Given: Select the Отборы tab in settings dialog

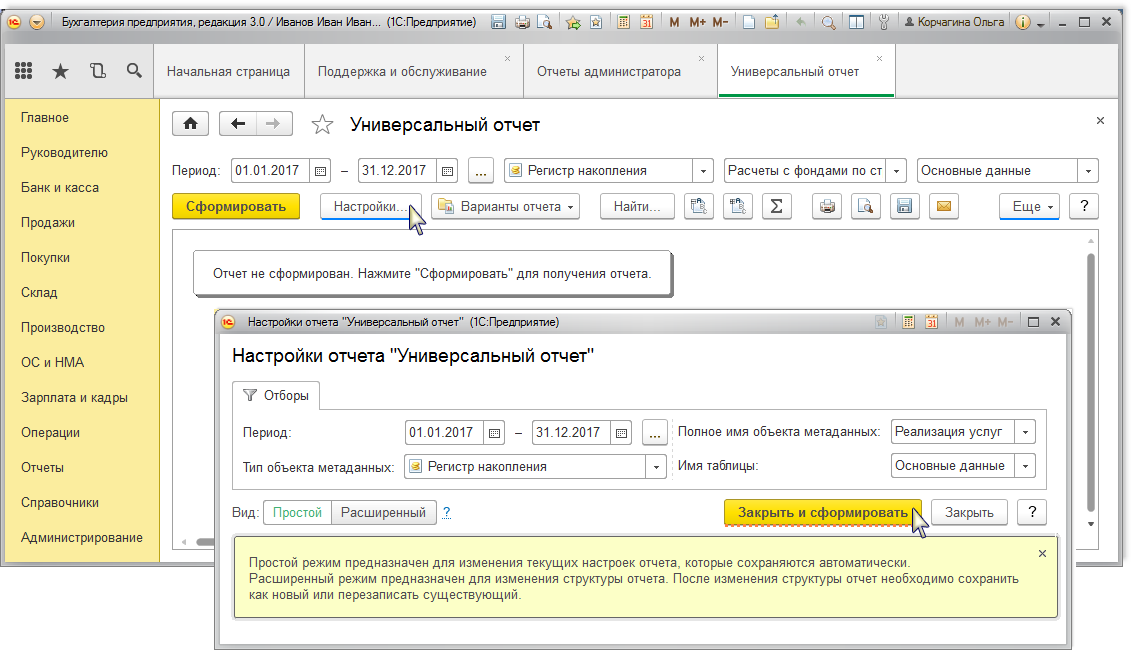Looking at the screenshot, I should coord(276,395).
